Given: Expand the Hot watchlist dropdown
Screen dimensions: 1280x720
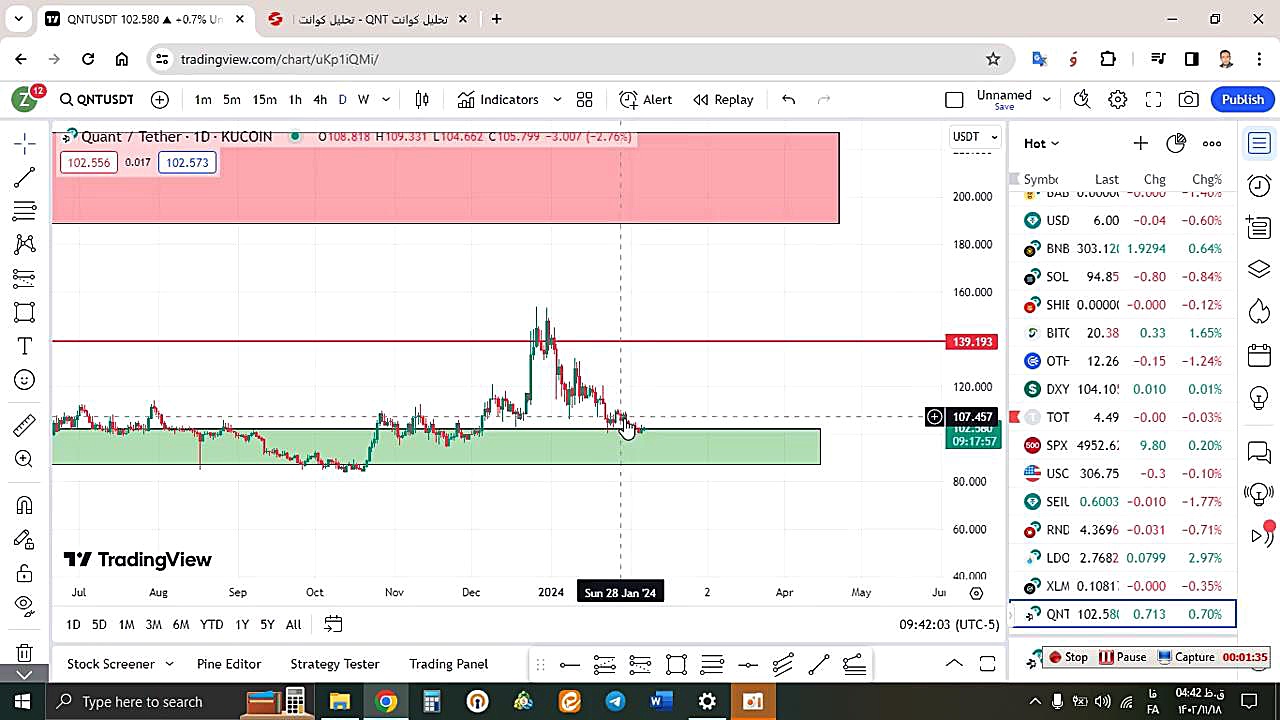Looking at the screenshot, I should (1041, 144).
